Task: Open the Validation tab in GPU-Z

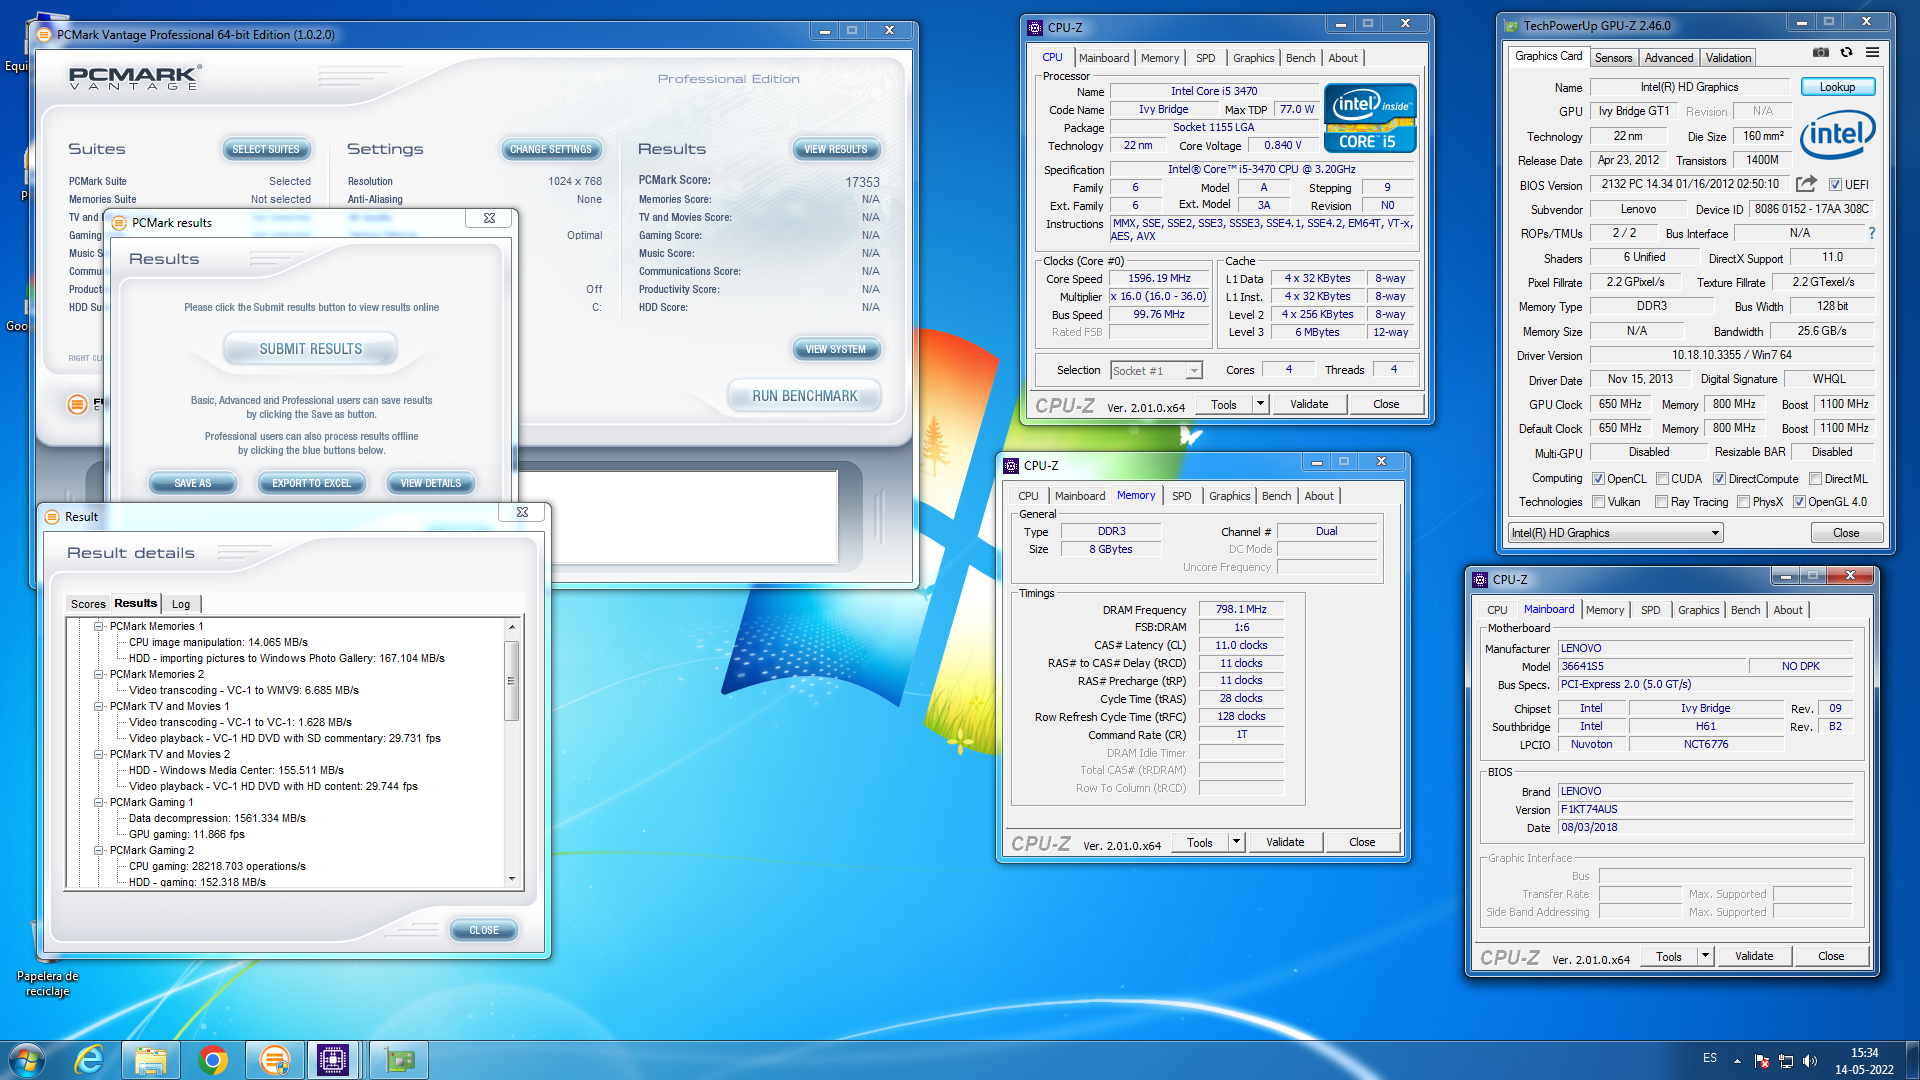Action: point(1728,58)
